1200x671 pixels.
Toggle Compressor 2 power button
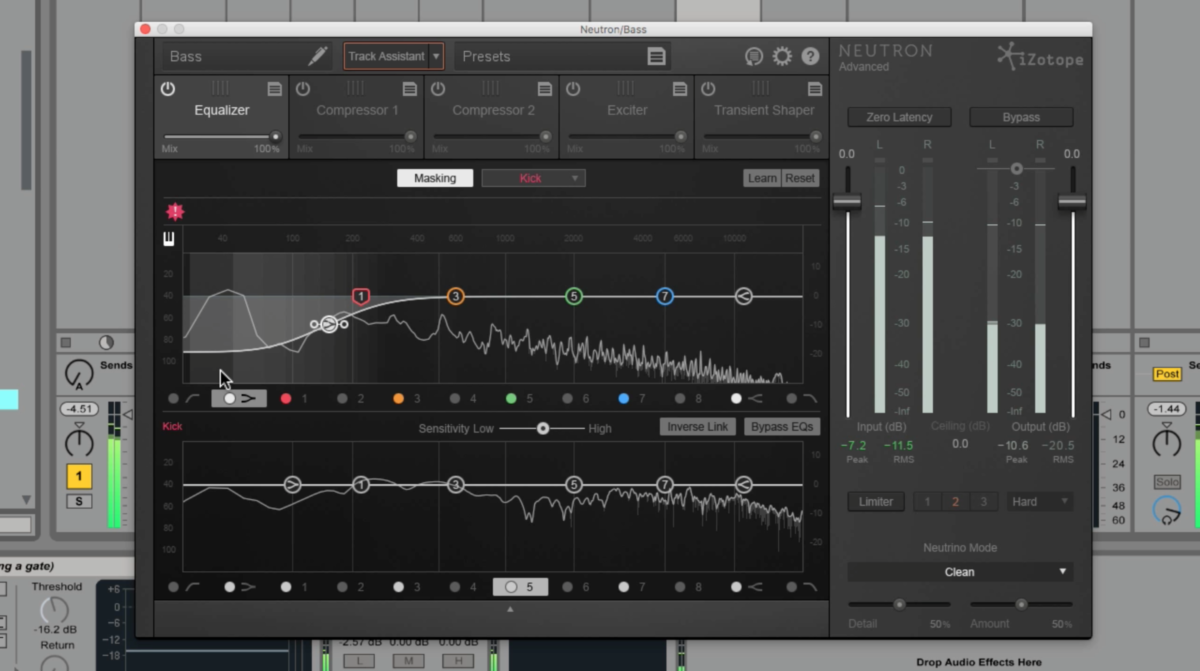(438, 89)
